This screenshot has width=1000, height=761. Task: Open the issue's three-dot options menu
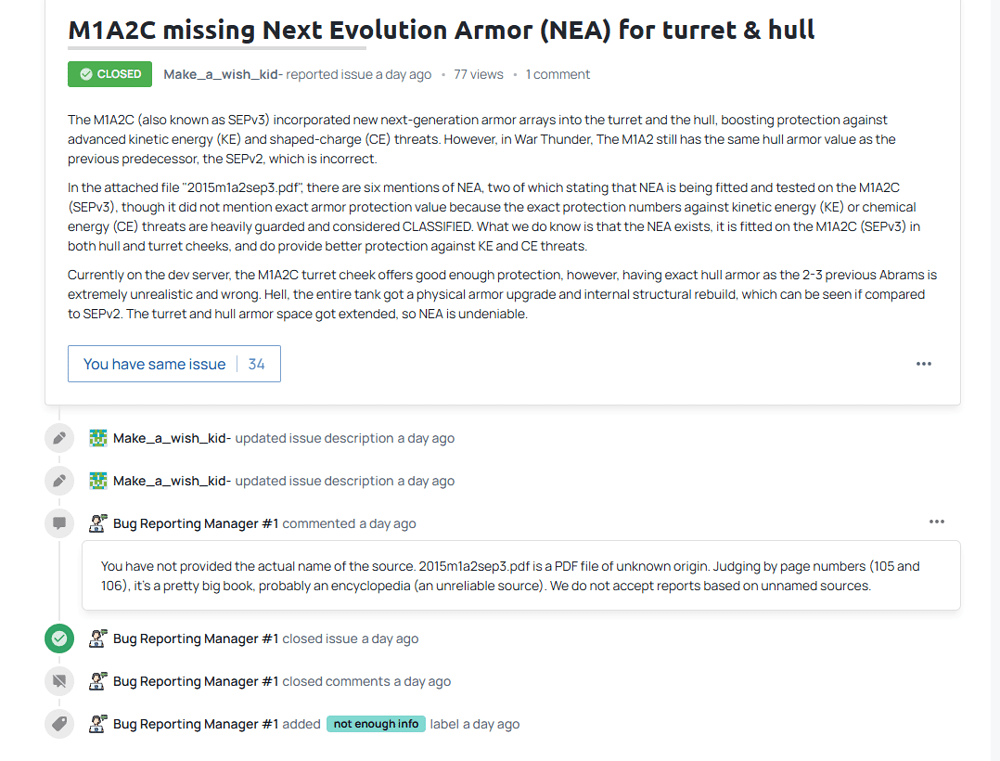coord(923,364)
